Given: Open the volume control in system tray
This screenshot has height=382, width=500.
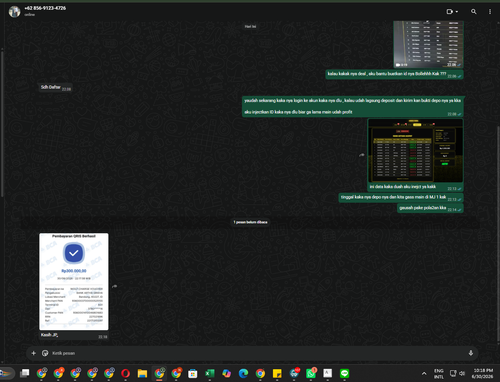Looking at the screenshot, I should click(462, 373).
